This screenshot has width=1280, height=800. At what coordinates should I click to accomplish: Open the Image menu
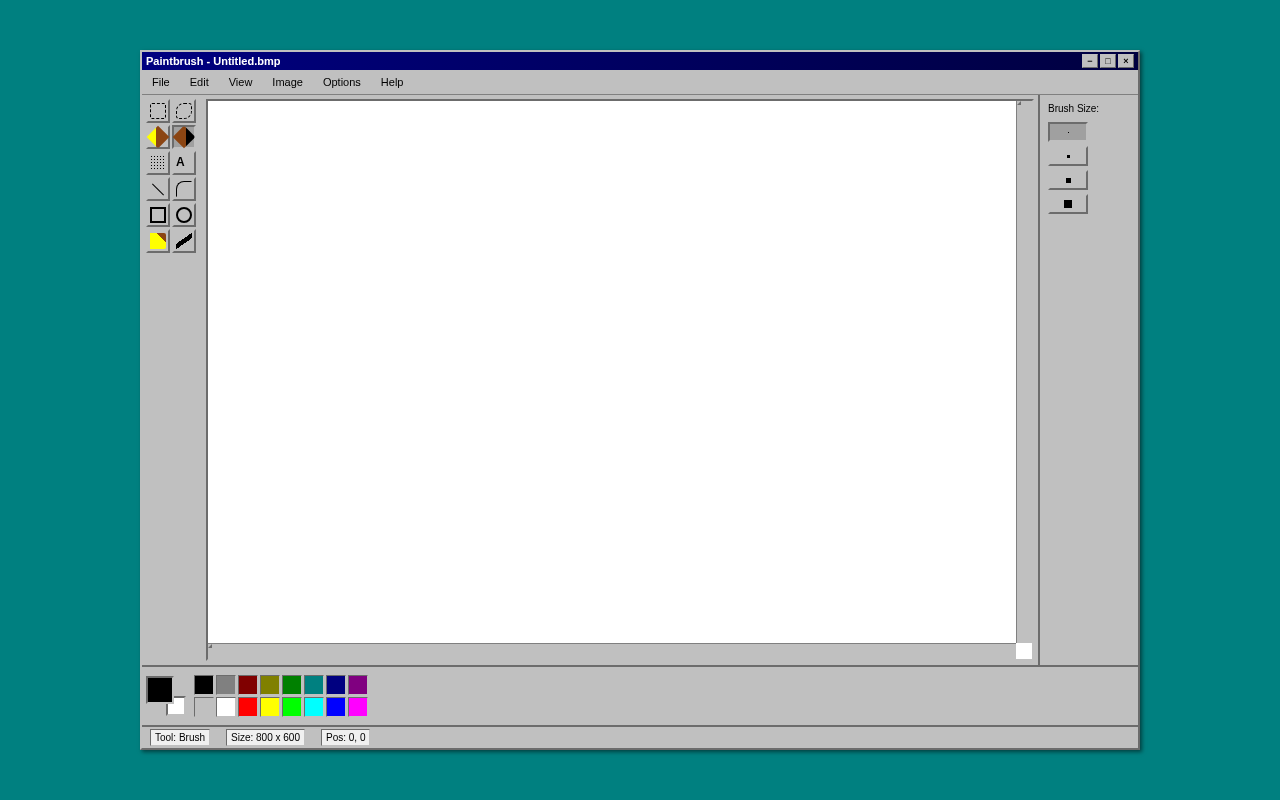(287, 82)
